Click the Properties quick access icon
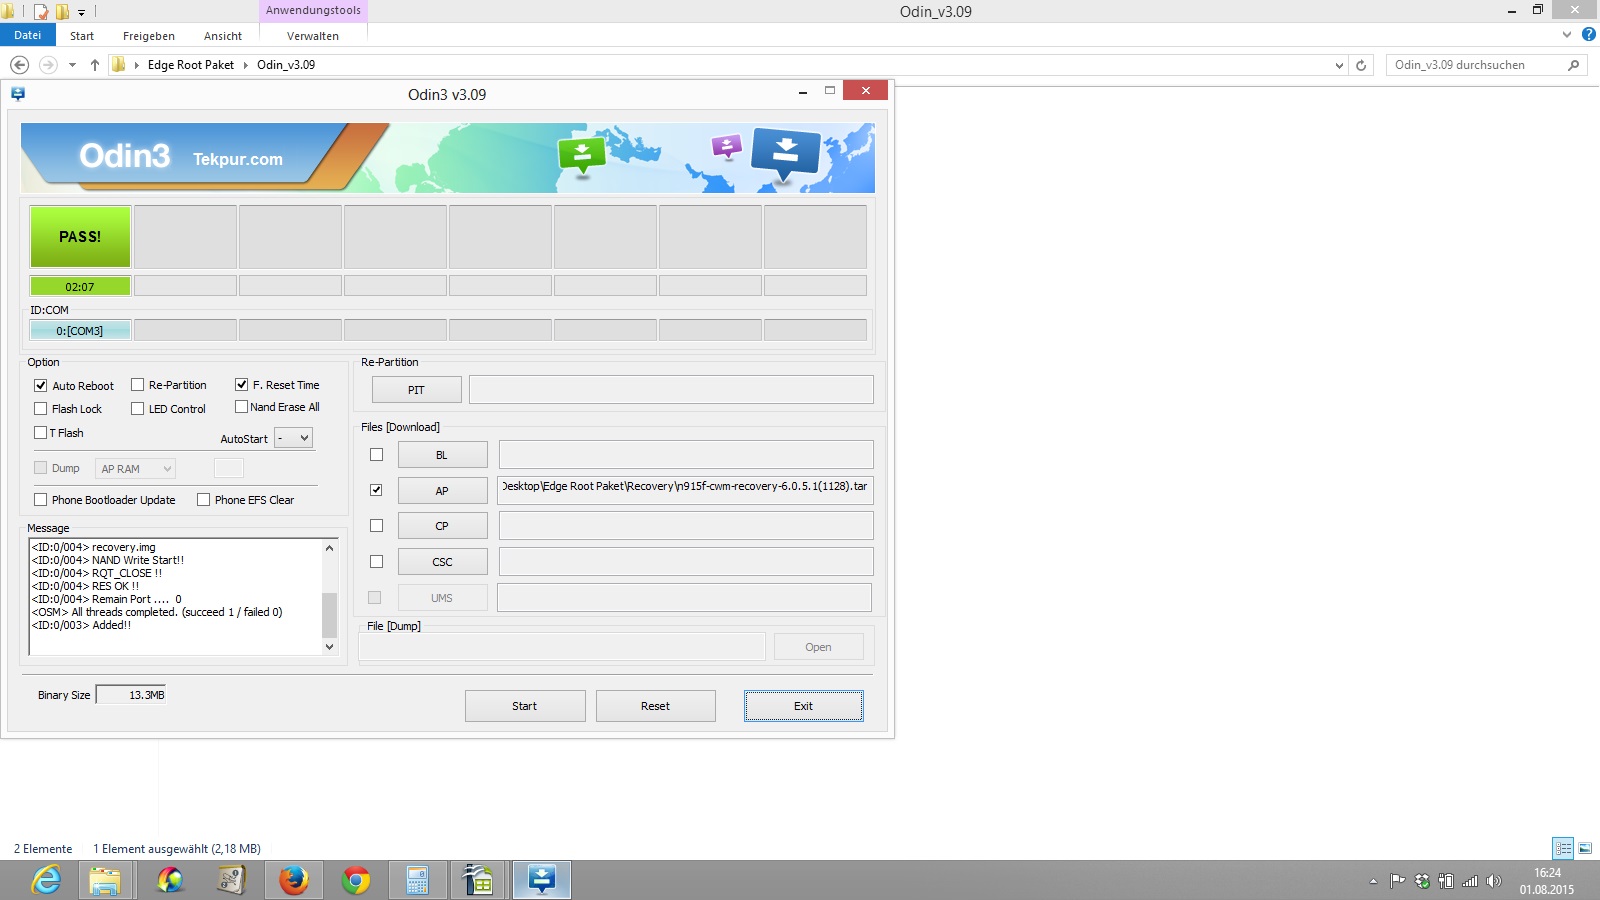 (41, 12)
